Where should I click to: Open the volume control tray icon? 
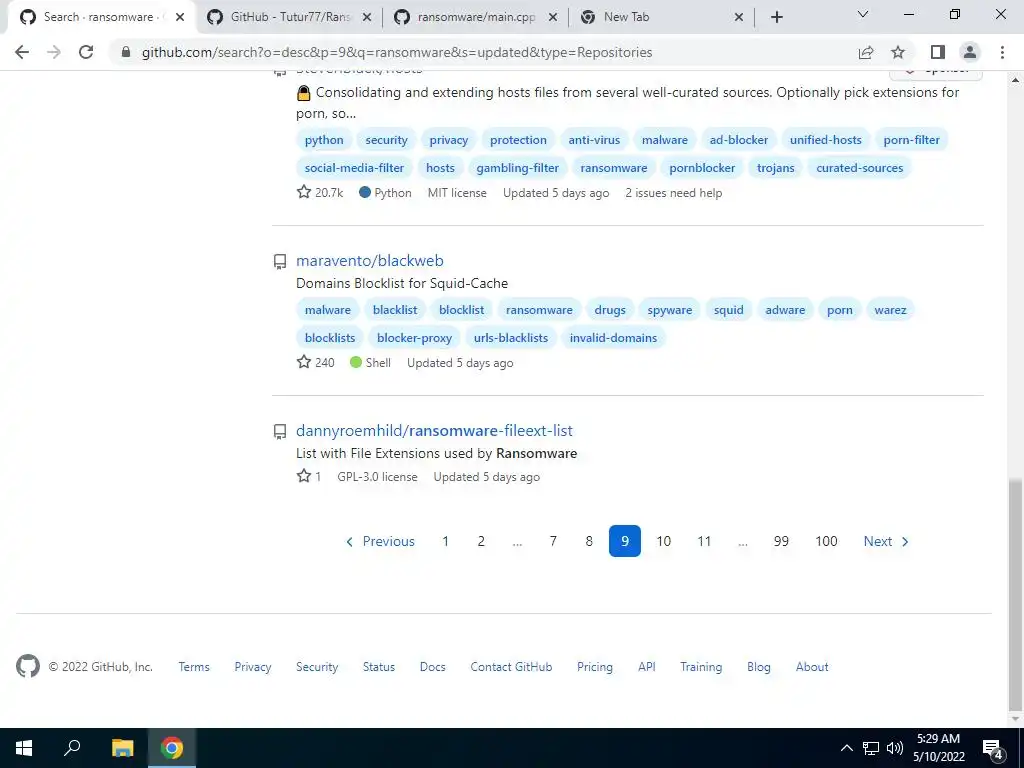point(895,748)
